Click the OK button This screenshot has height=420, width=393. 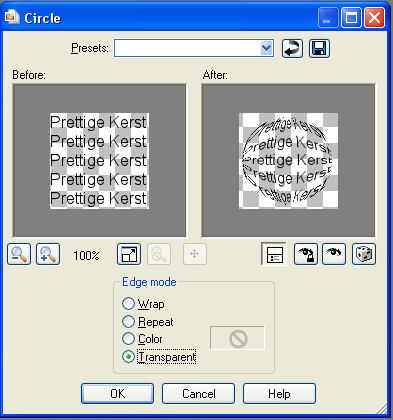click(x=118, y=394)
